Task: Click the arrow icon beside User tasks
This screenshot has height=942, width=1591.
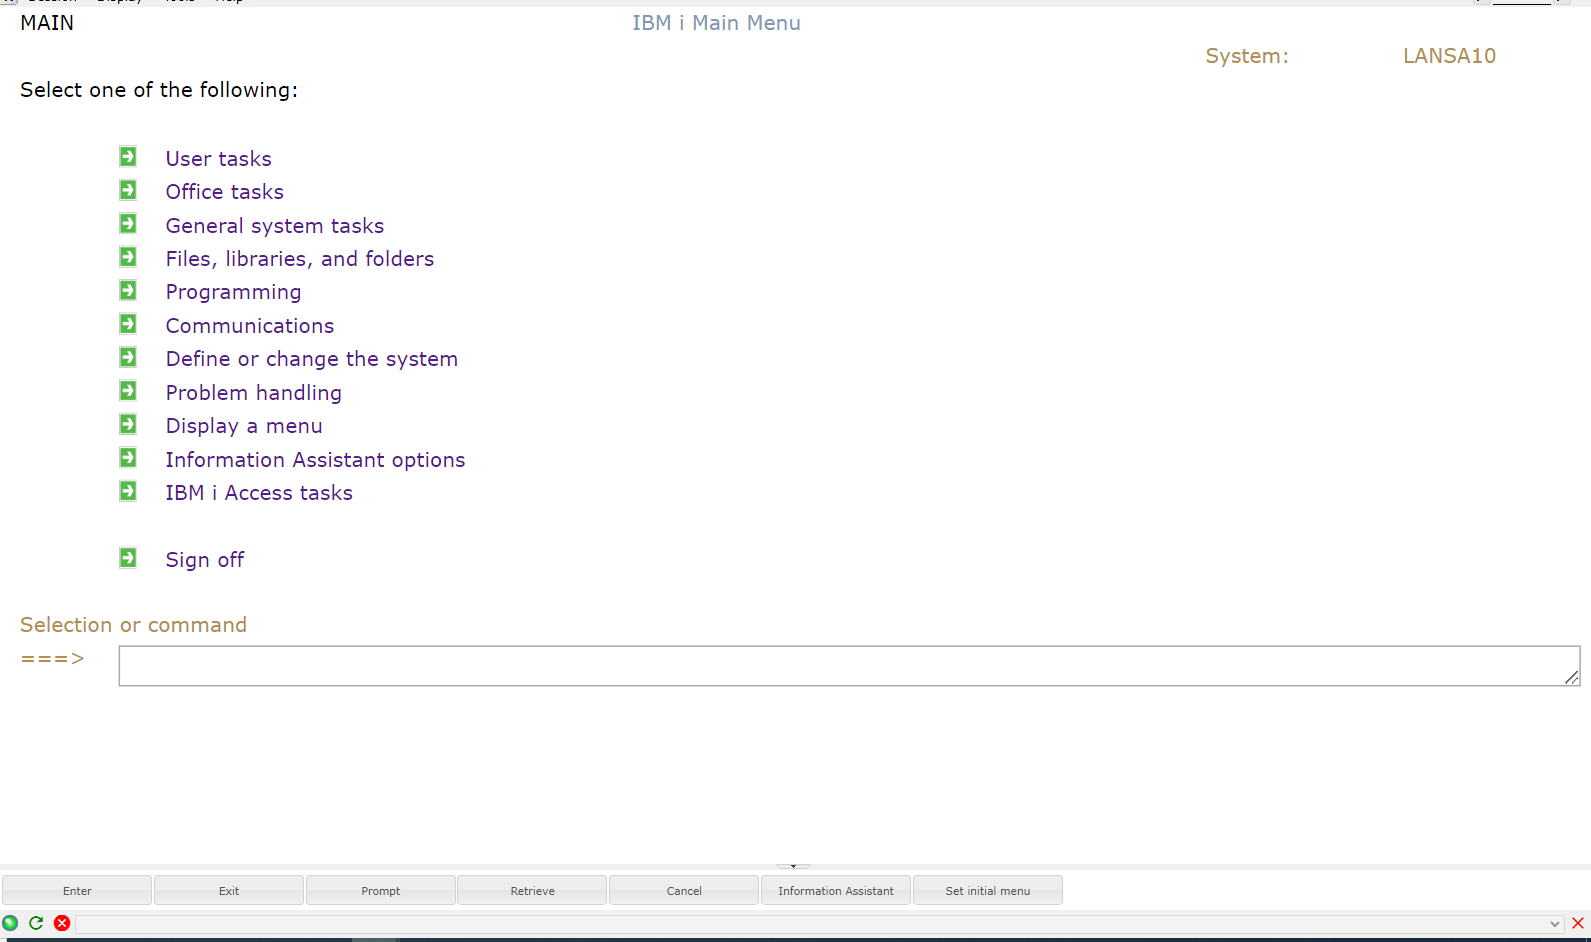Action: pos(128,157)
